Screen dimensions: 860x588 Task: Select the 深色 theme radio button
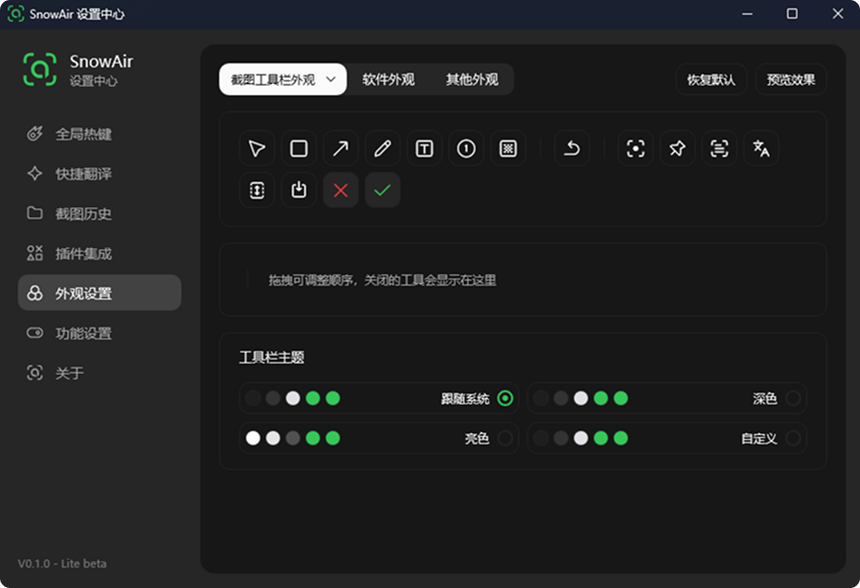793,398
